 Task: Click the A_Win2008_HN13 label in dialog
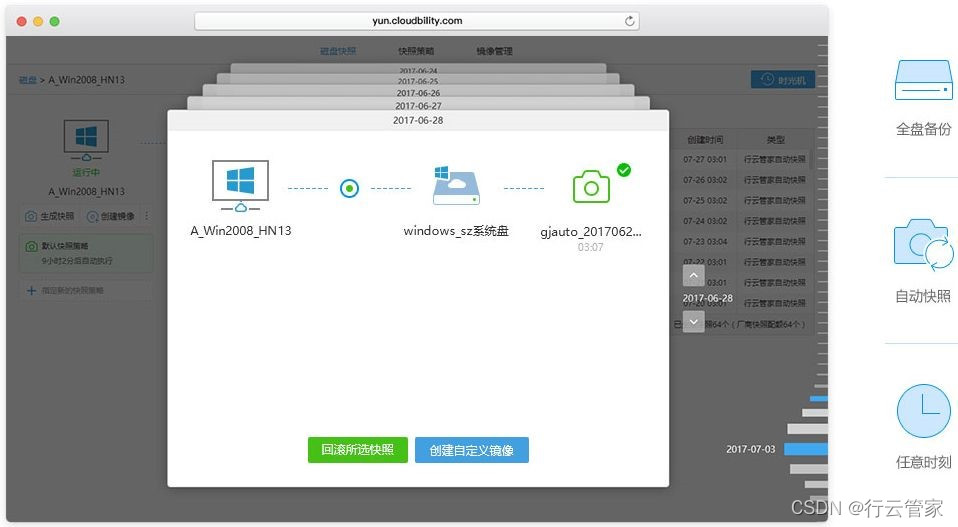click(x=241, y=231)
